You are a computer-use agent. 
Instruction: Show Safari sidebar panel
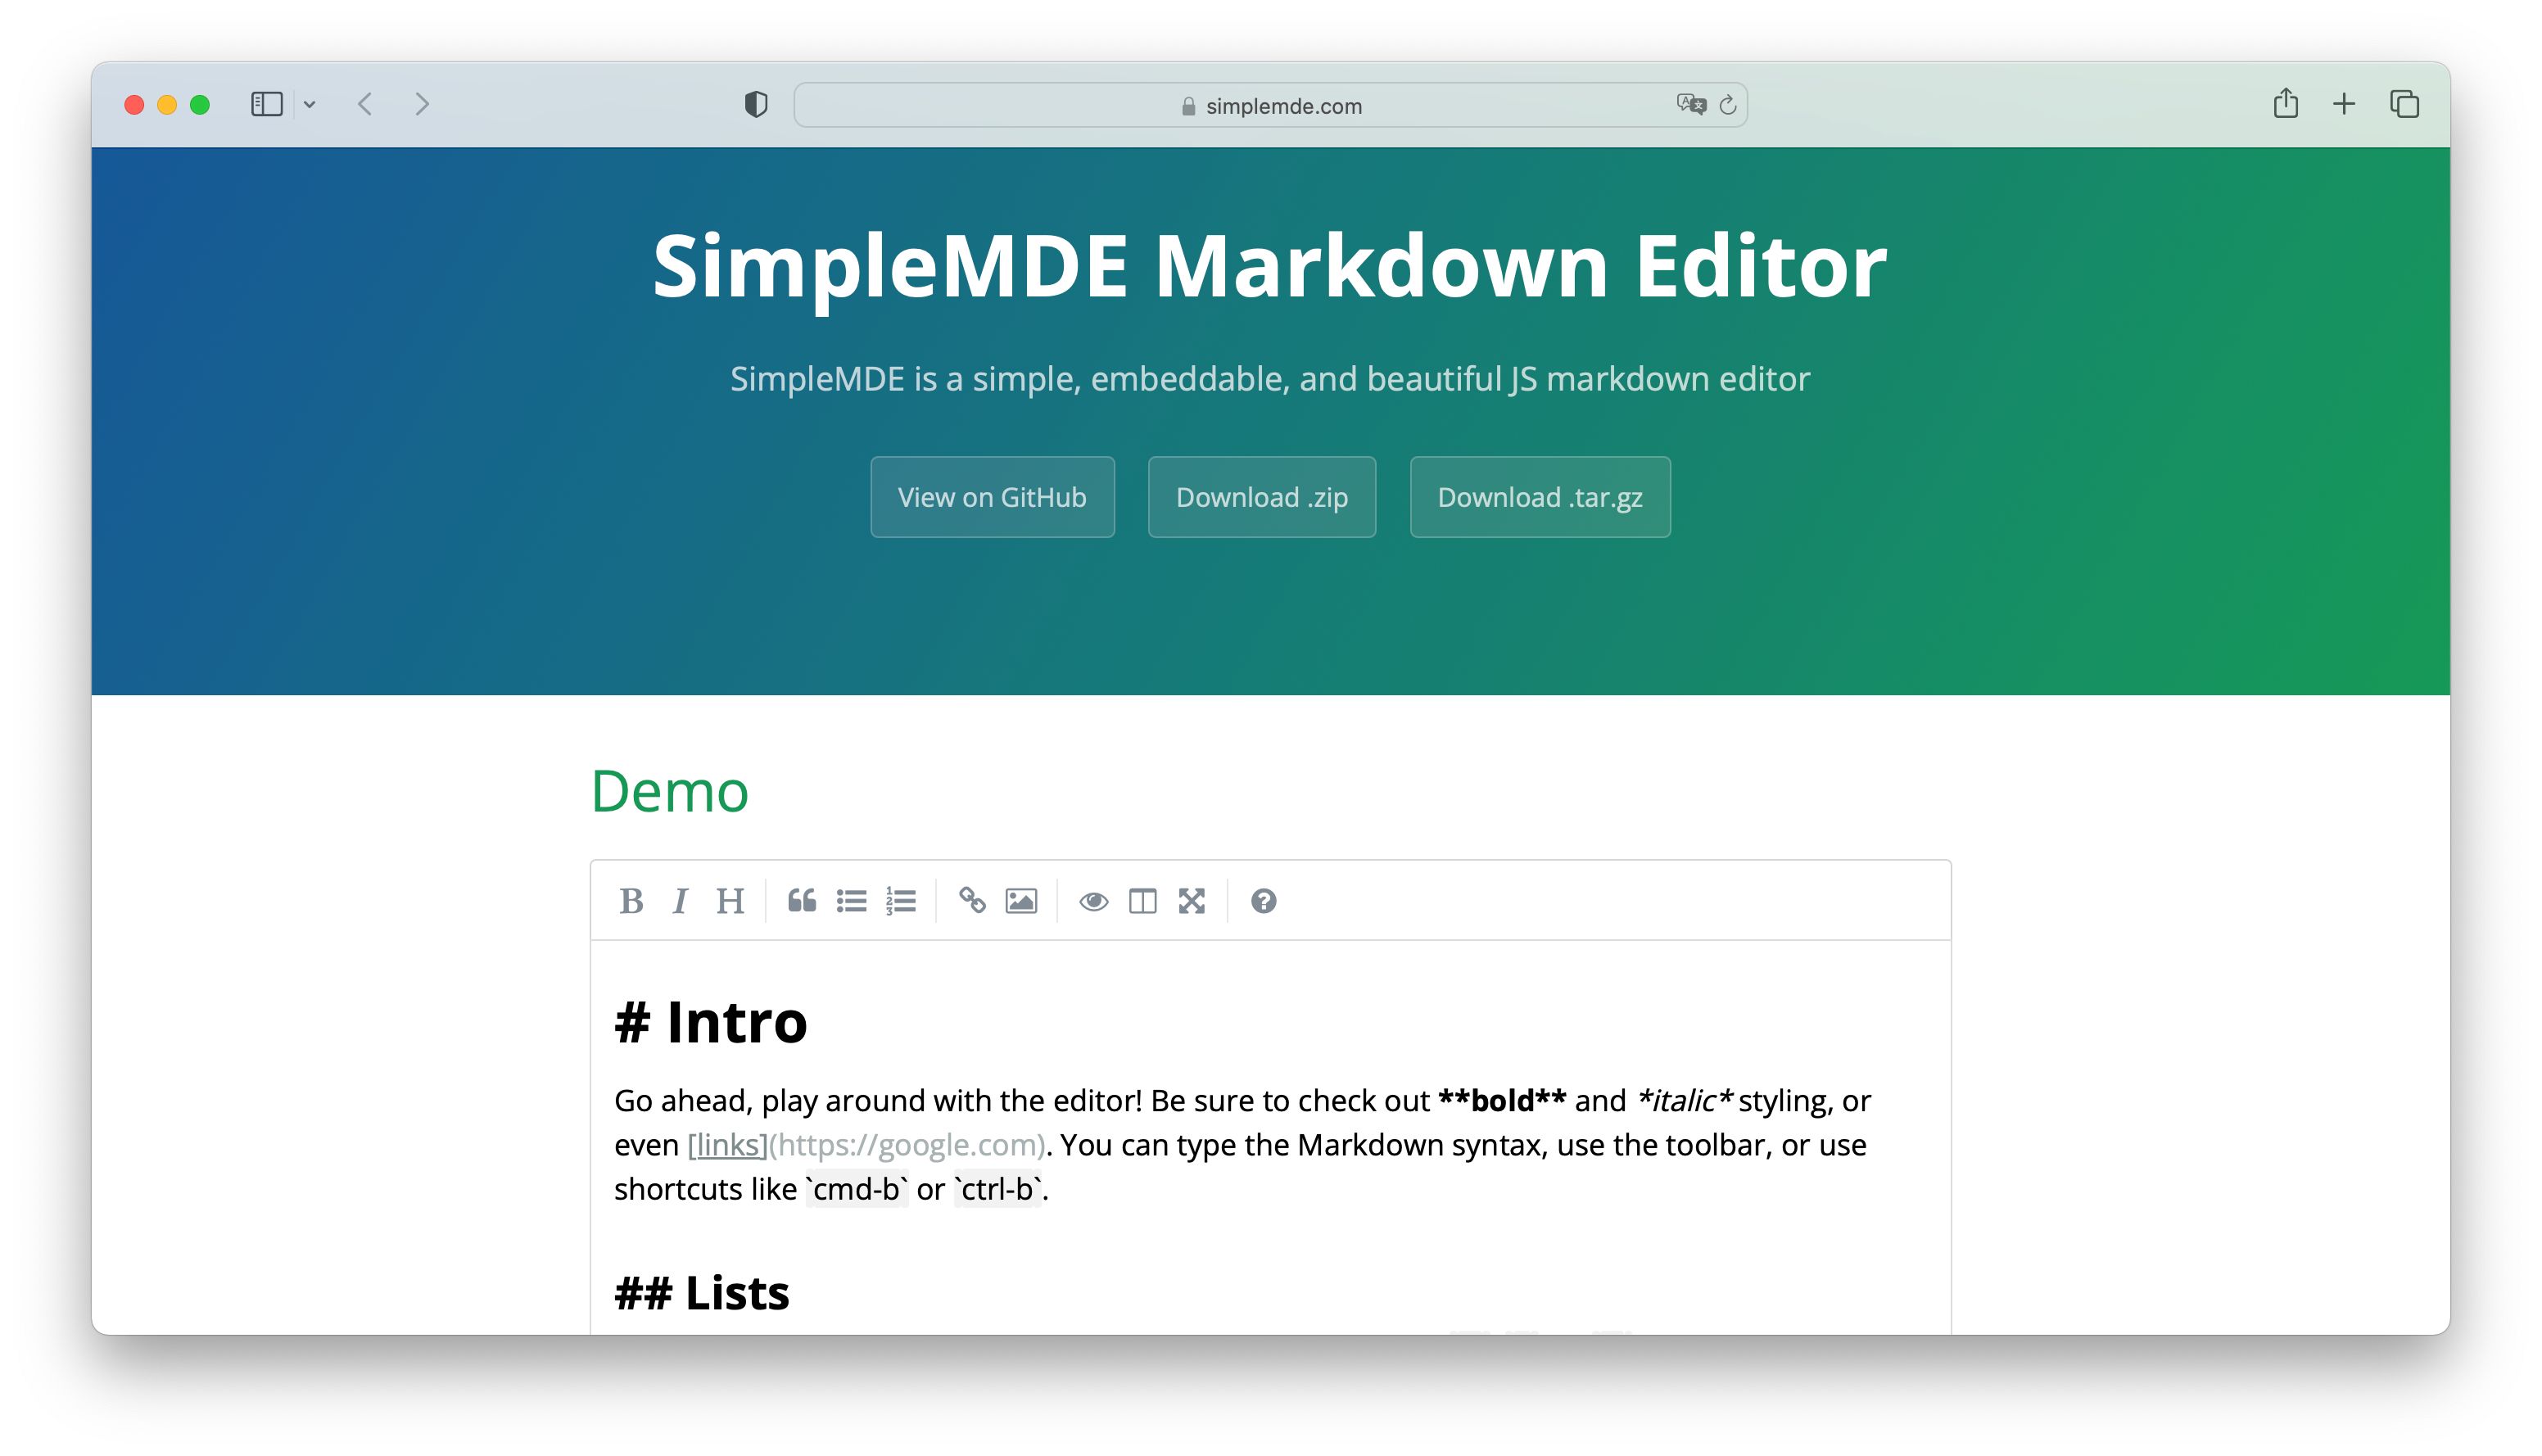pos(267,105)
